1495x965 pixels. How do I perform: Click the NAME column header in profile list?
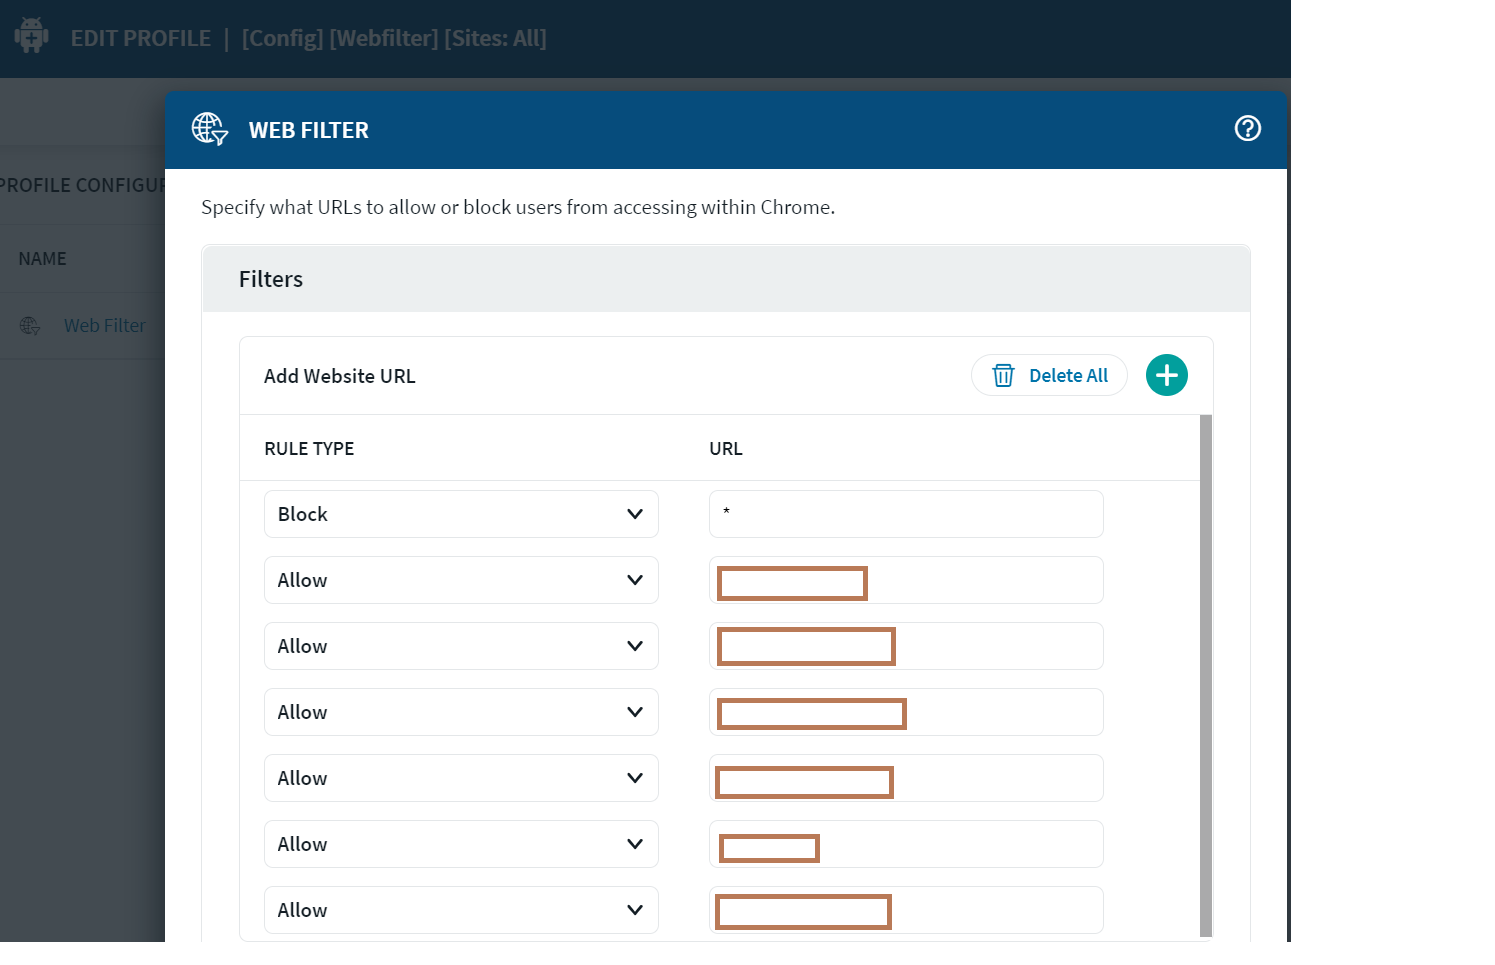[42, 259]
